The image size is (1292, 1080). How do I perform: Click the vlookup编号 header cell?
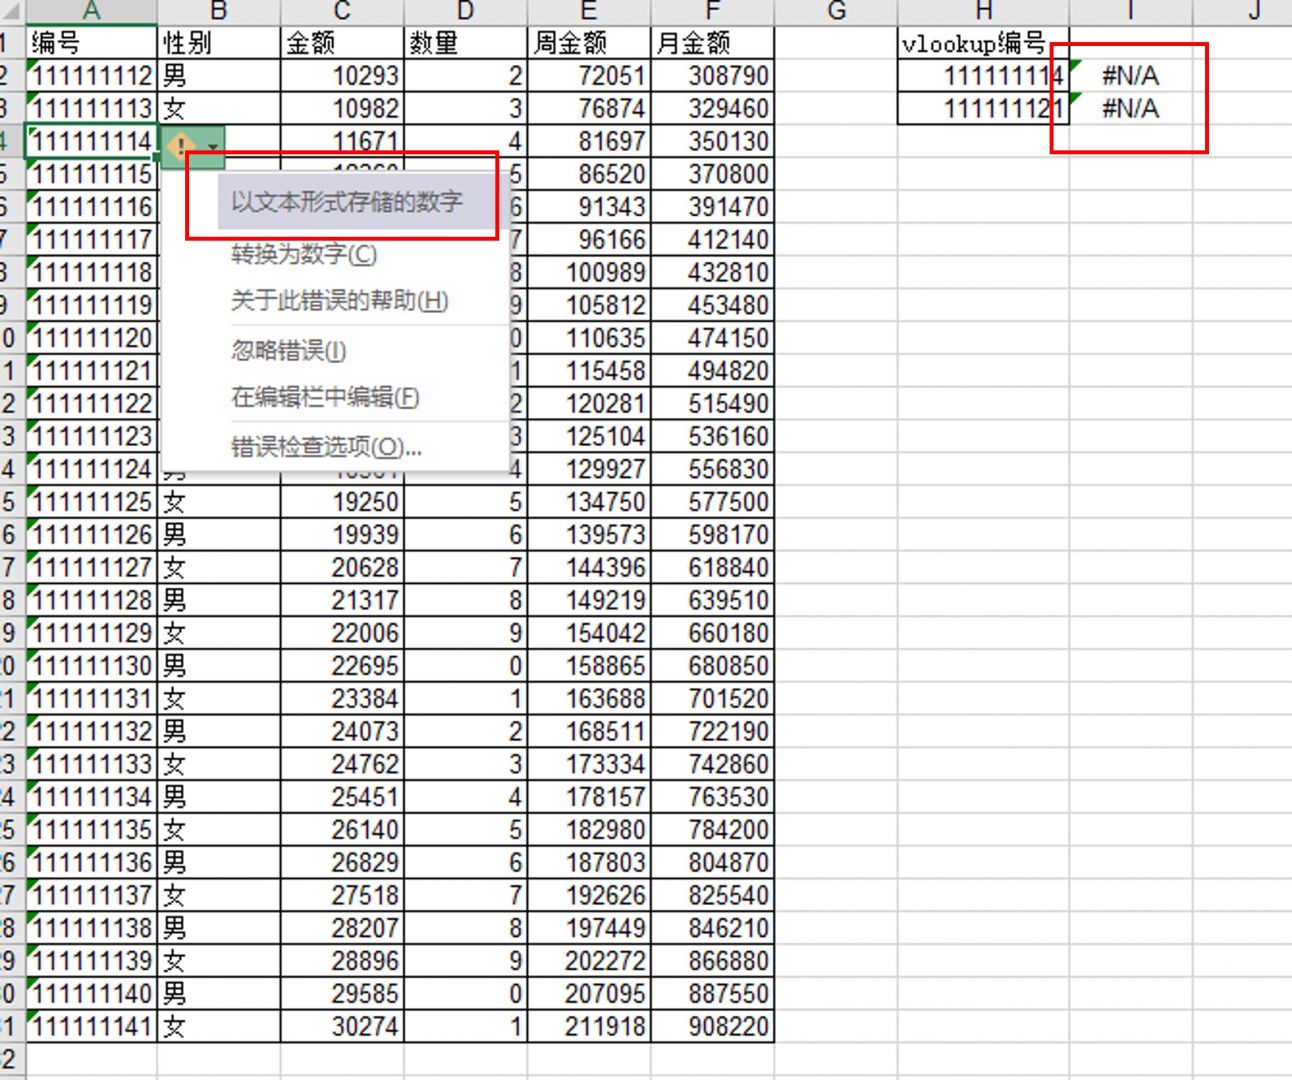coord(983,43)
